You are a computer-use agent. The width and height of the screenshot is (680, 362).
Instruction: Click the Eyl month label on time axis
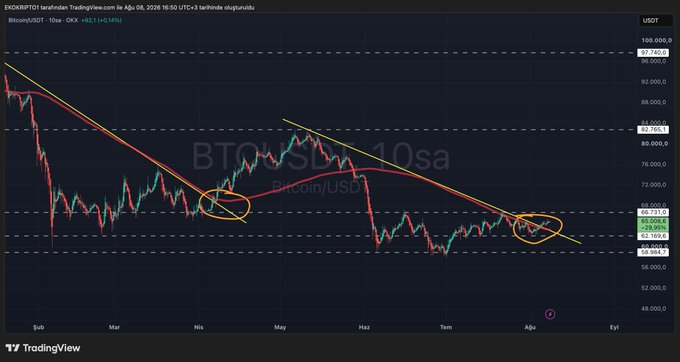coord(614,327)
